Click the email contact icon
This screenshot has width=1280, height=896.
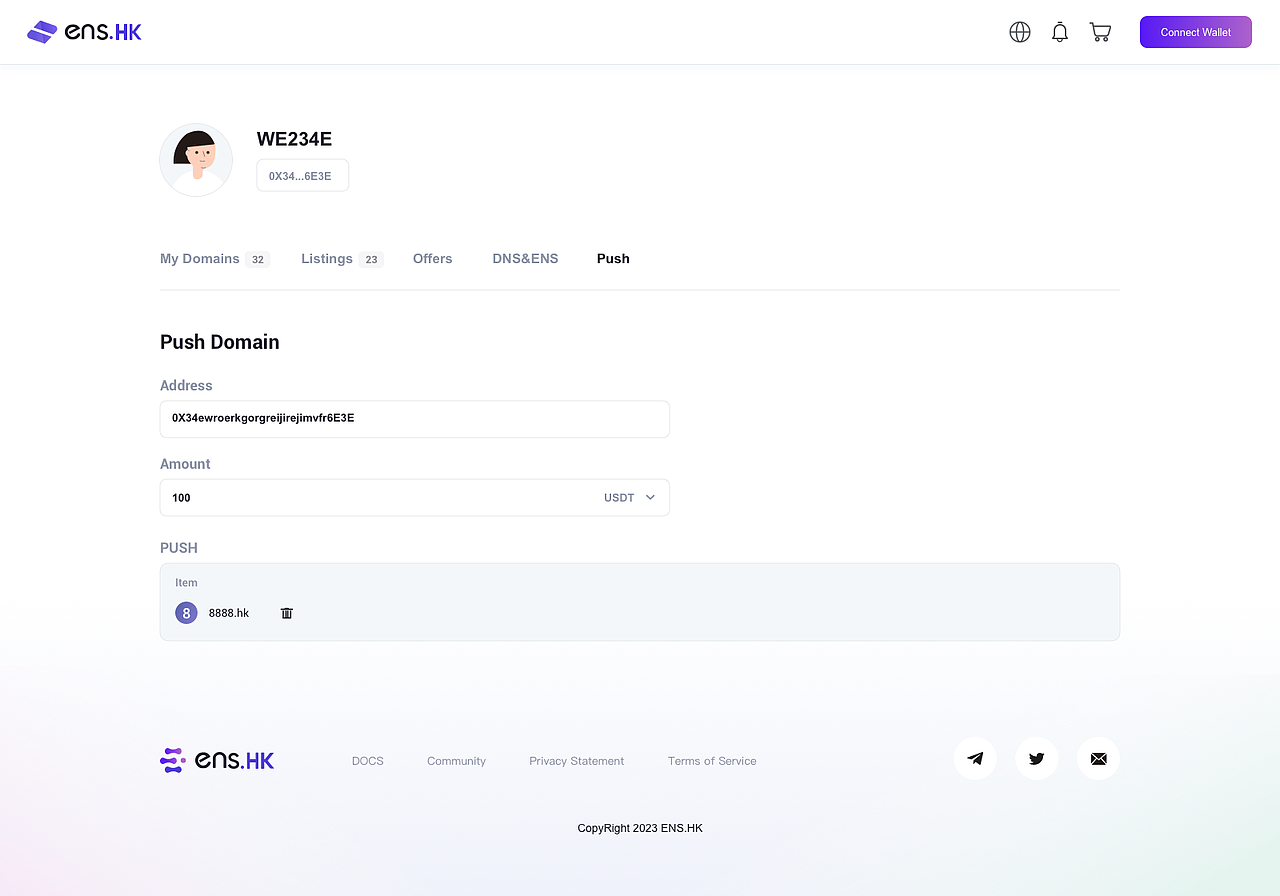[x=1098, y=759]
